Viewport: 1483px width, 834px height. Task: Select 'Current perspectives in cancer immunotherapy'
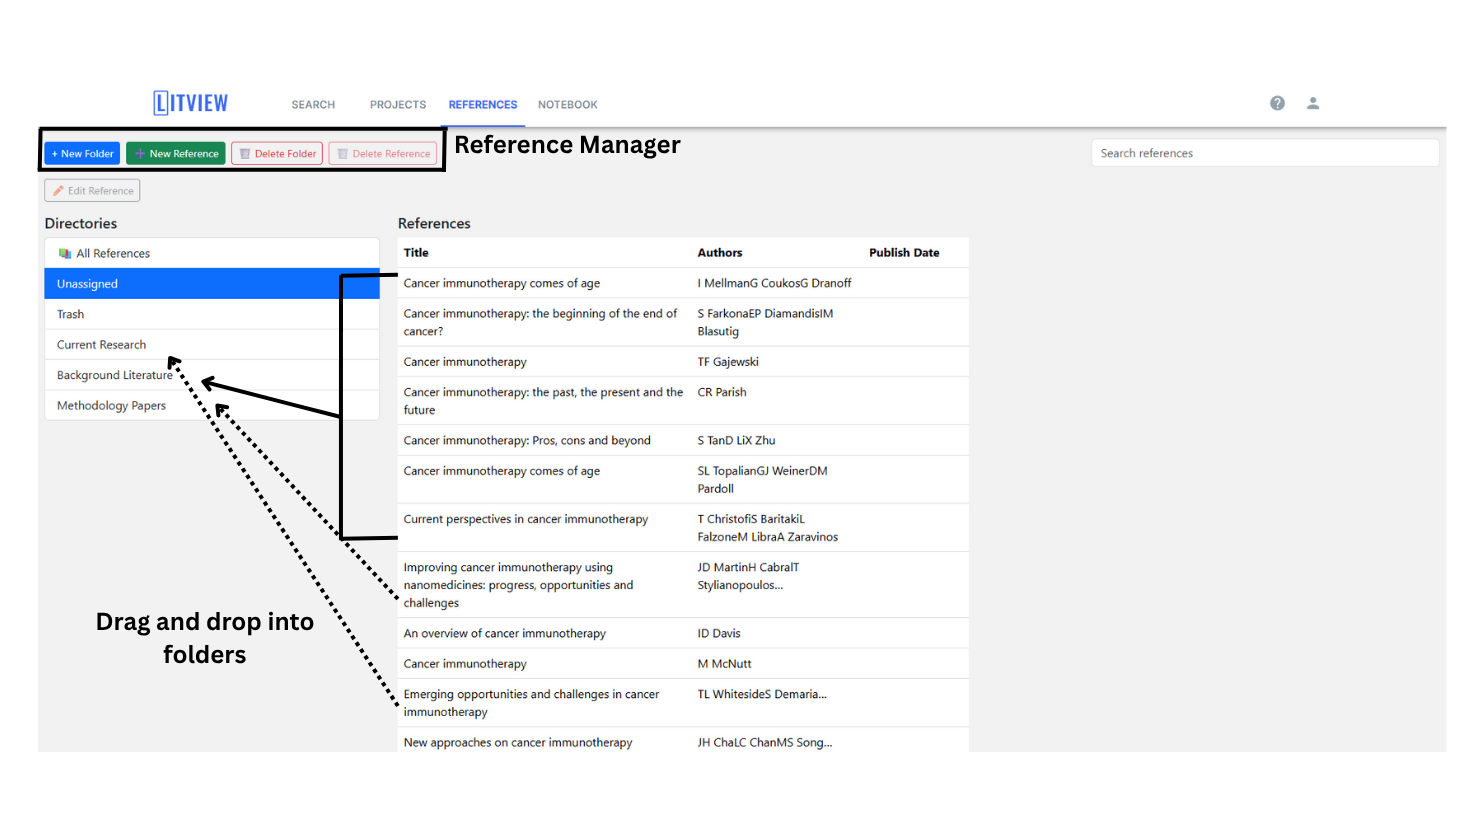683,528
